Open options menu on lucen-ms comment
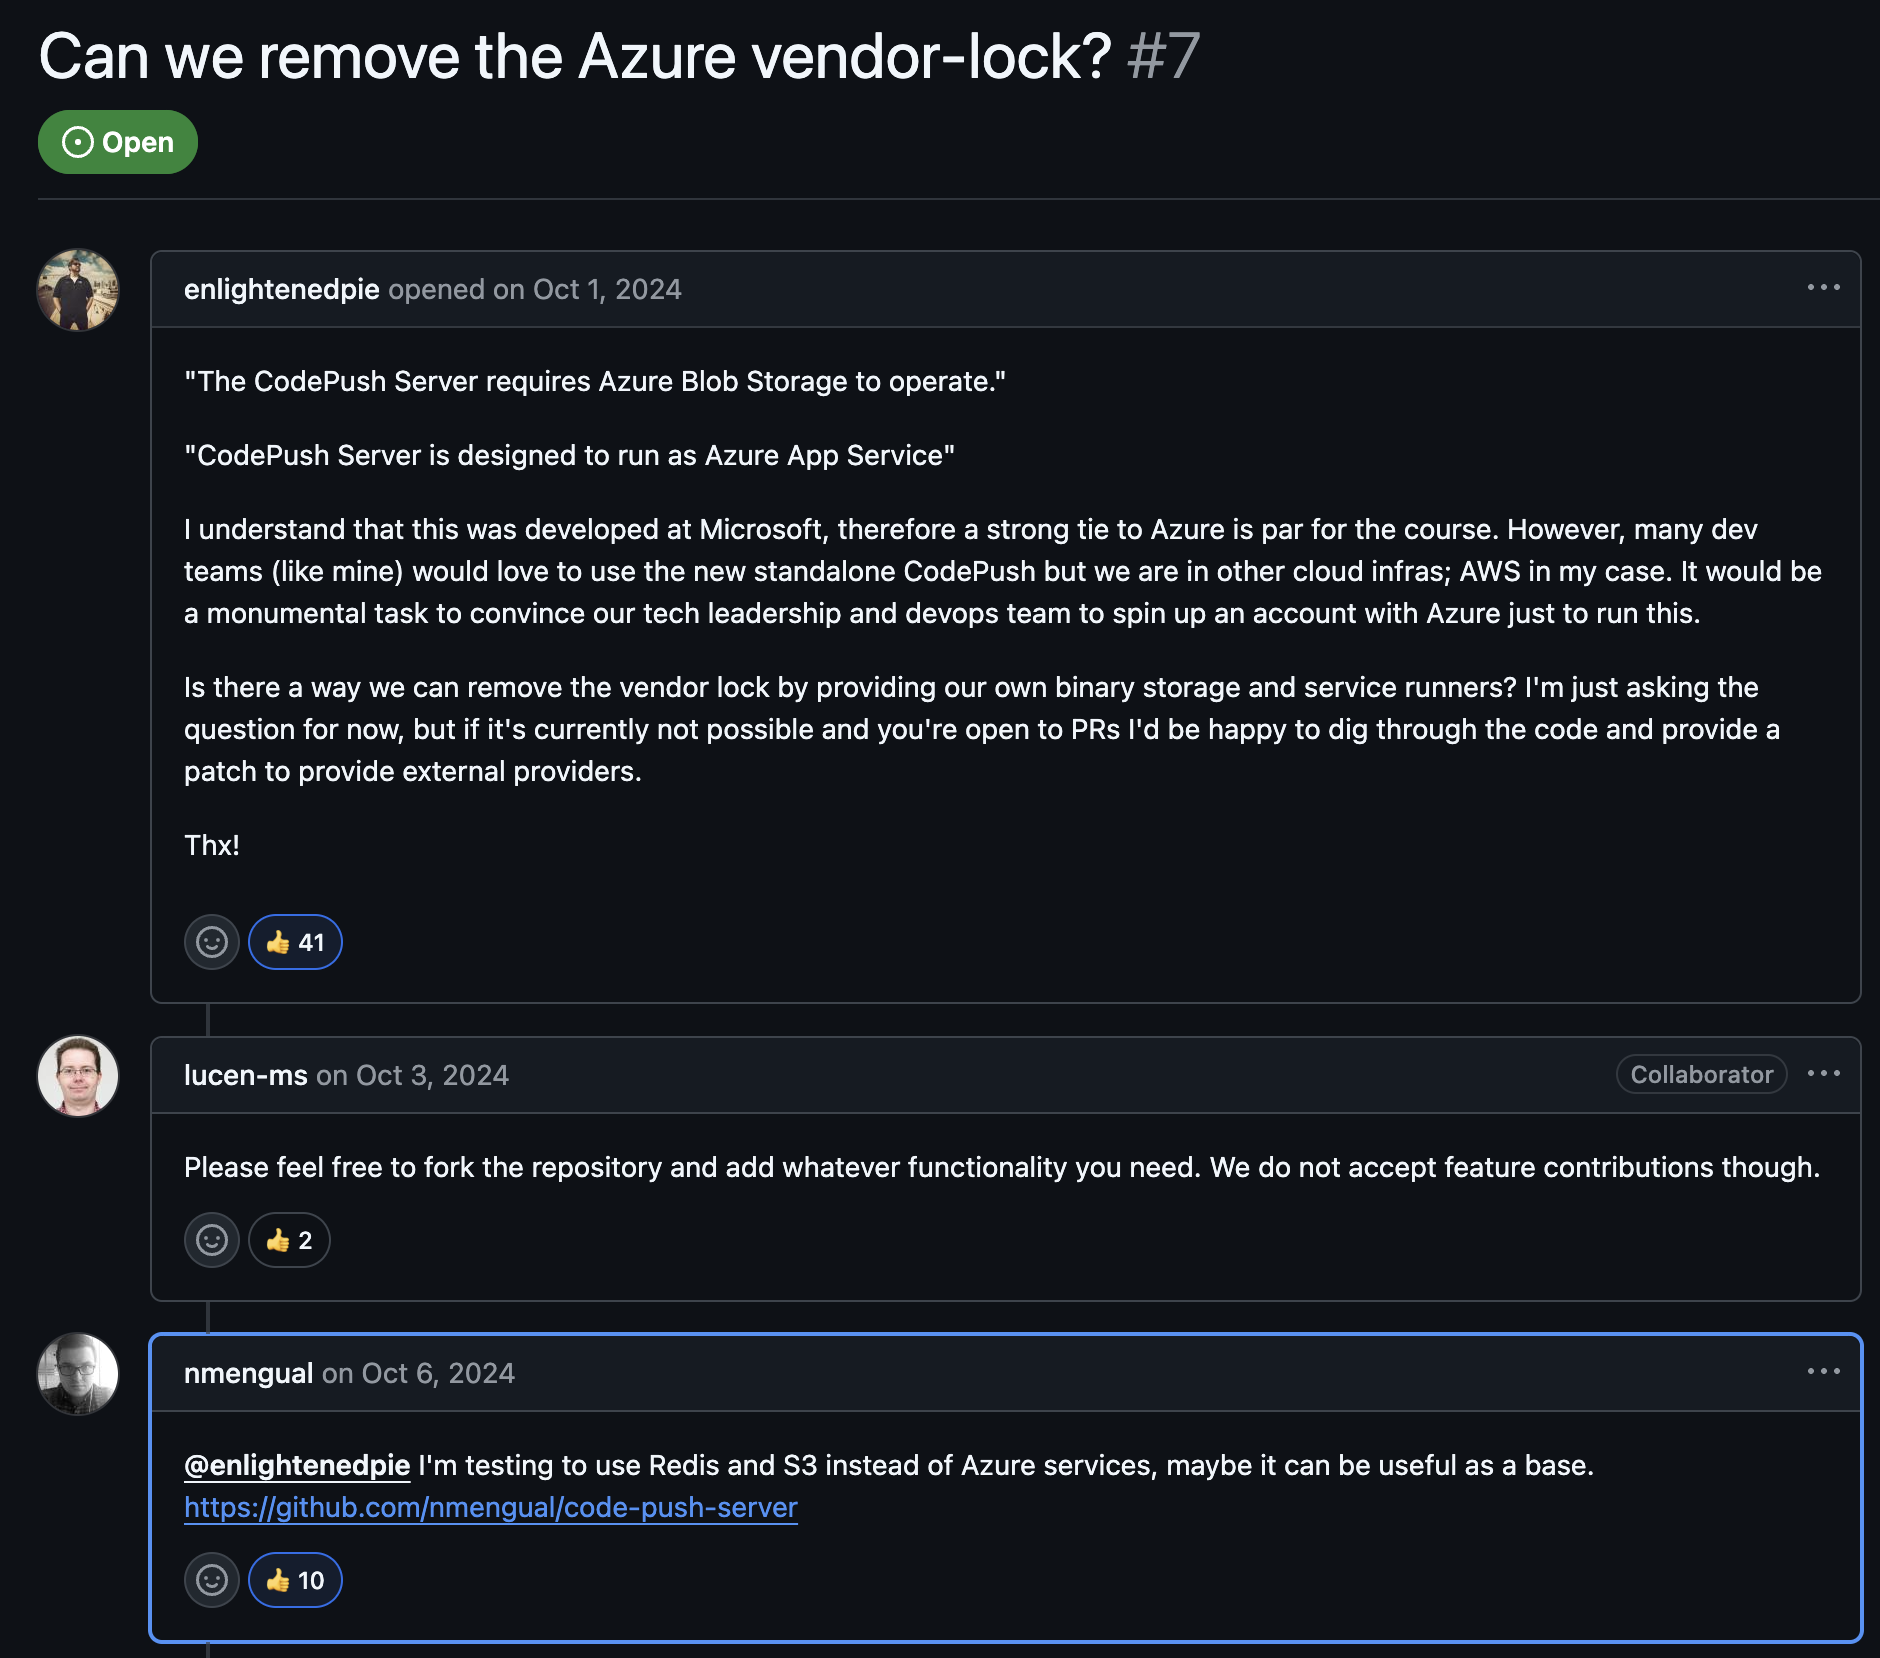Image resolution: width=1880 pixels, height=1658 pixels. (1823, 1074)
